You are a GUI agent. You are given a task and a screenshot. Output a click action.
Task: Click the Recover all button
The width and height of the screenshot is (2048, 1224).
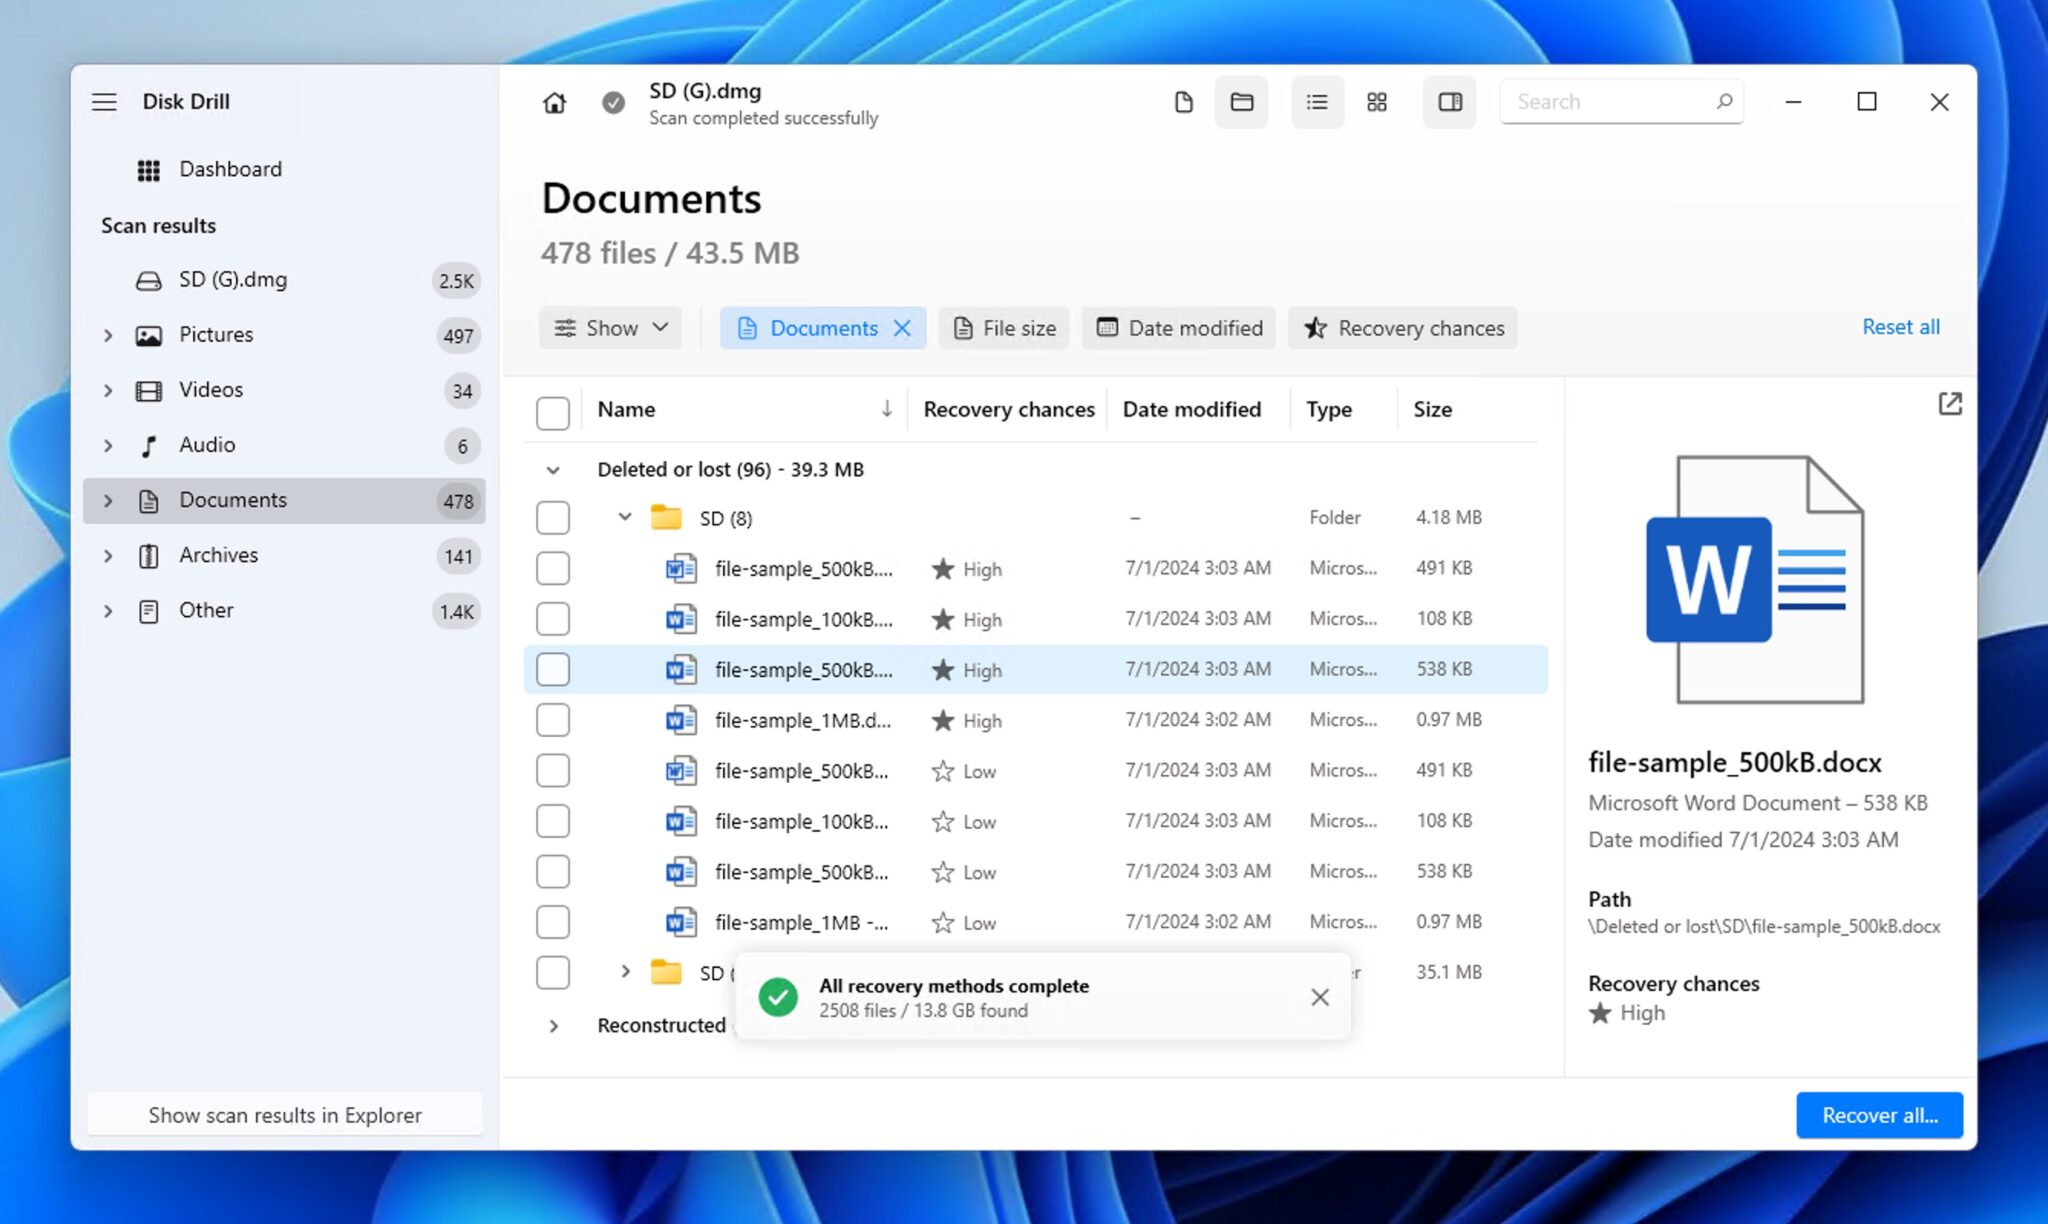point(1878,1115)
